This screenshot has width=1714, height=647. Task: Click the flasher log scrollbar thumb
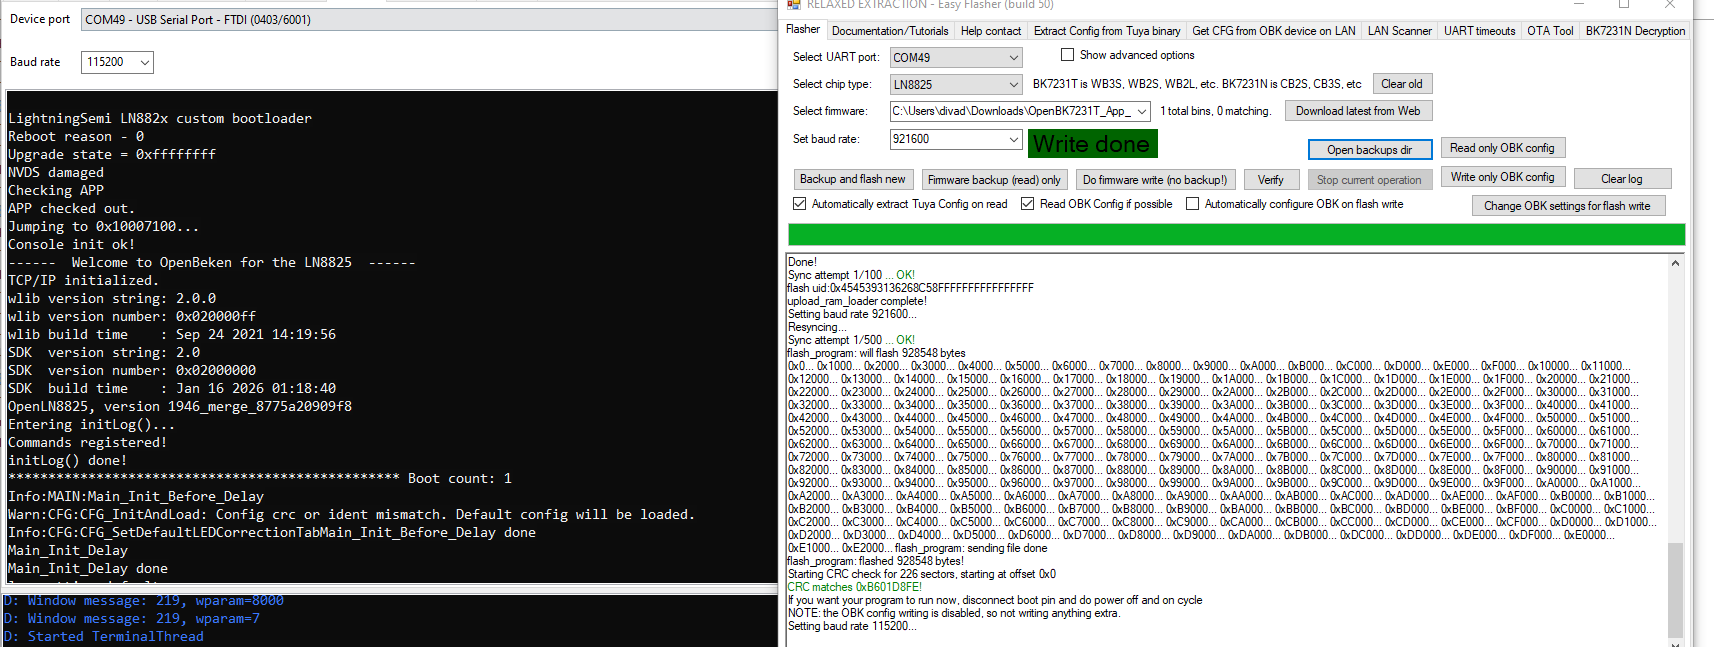[x=1675, y=589]
